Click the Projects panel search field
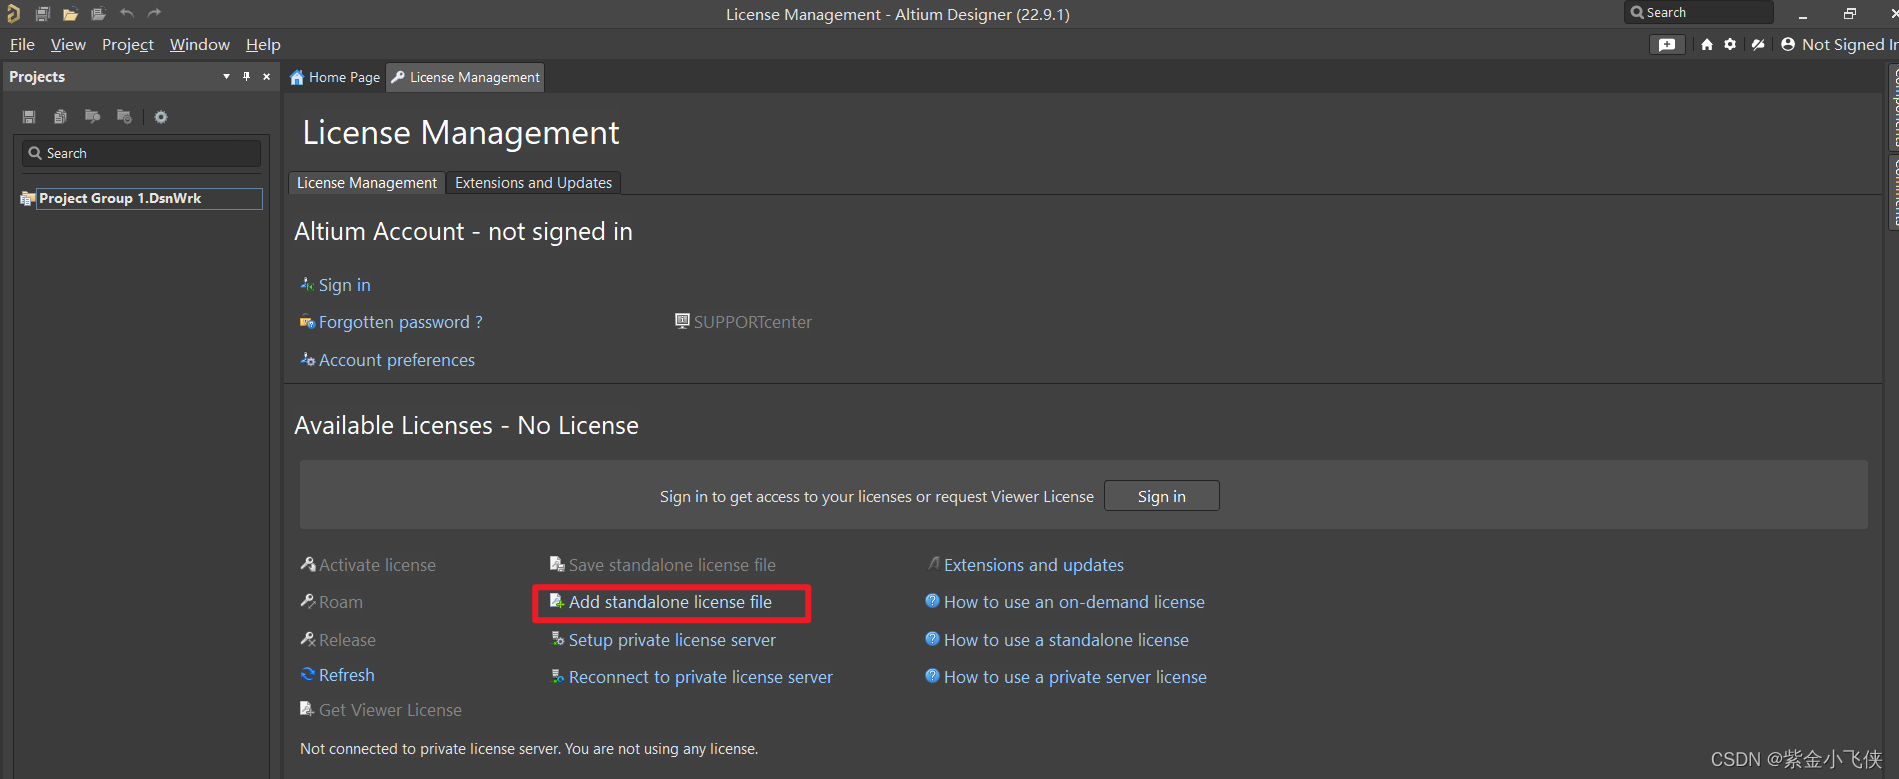The height and width of the screenshot is (779, 1899). tap(150, 153)
